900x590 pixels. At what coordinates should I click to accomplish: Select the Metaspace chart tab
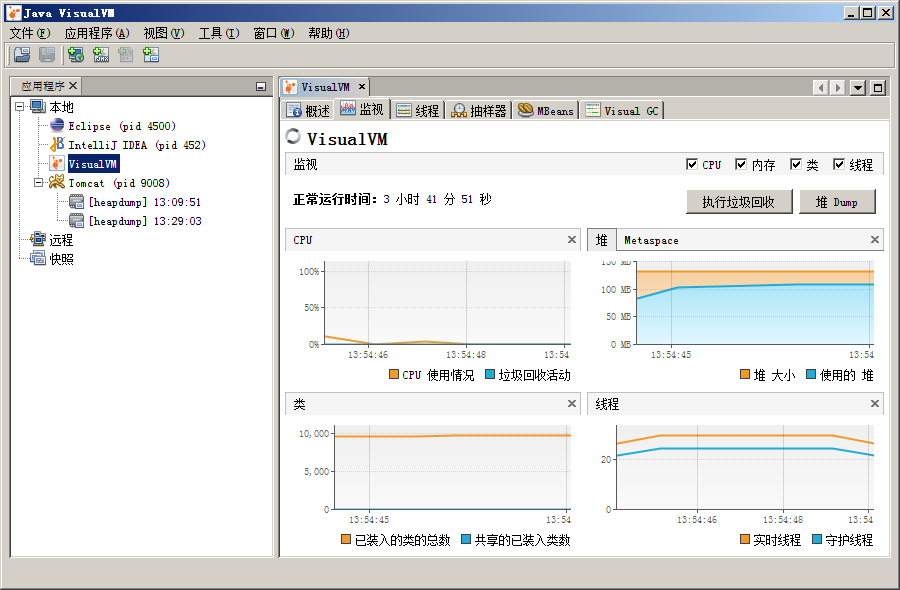click(651, 240)
